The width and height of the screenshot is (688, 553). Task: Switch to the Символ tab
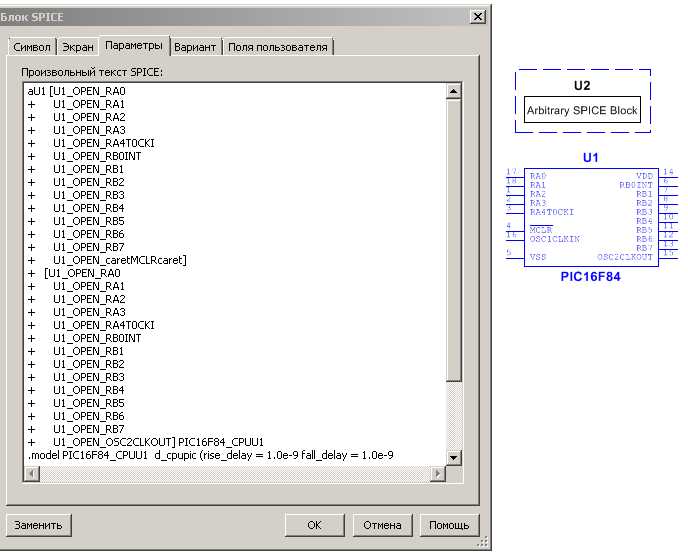pos(32,47)
